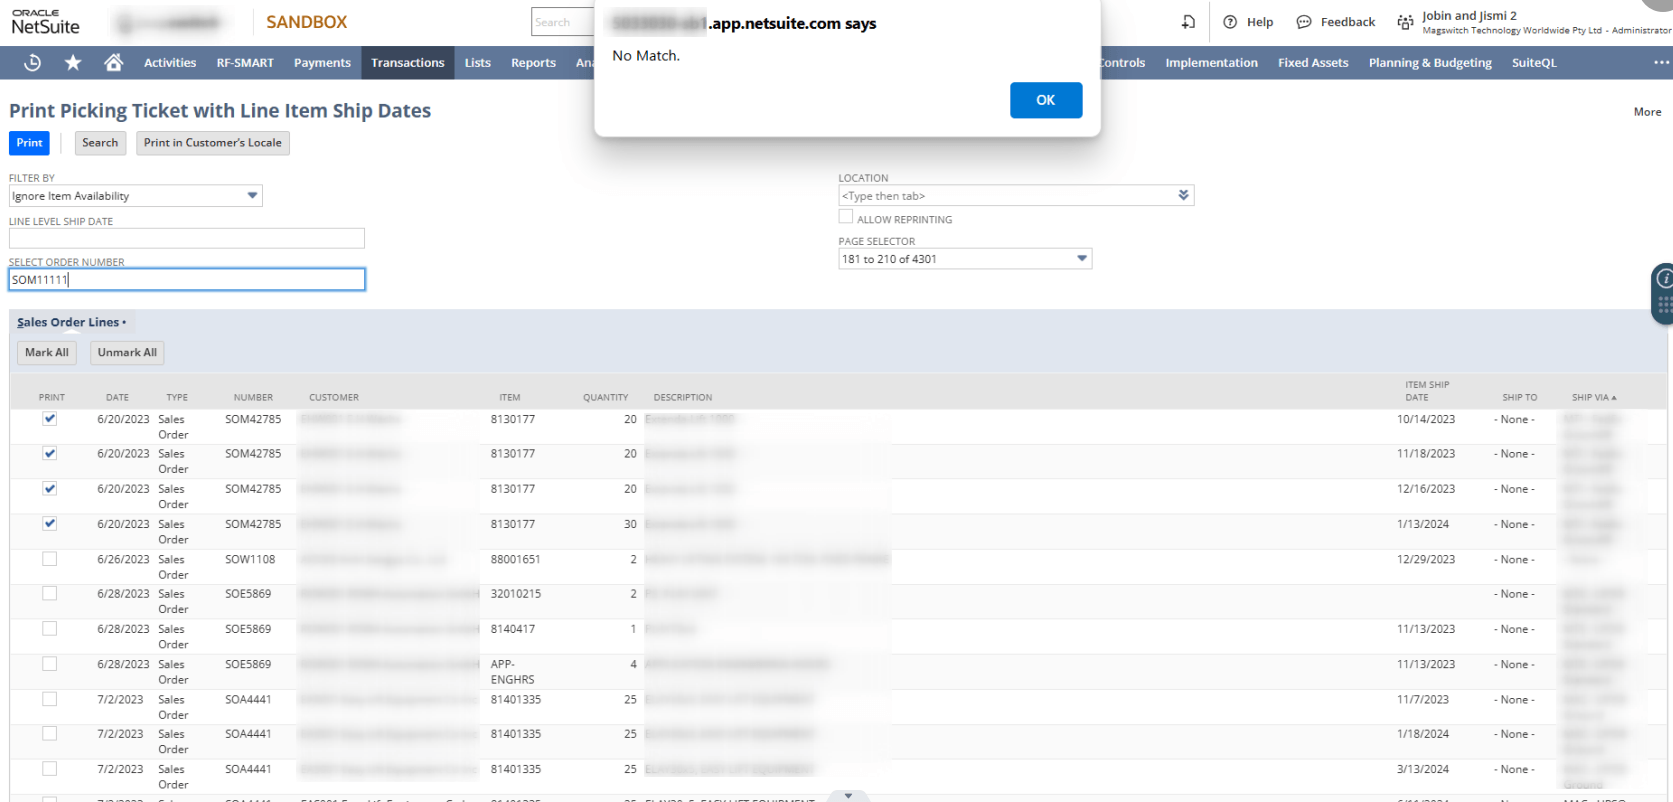
Task: Open the Transactions menu
Action: tap(408, 63)
